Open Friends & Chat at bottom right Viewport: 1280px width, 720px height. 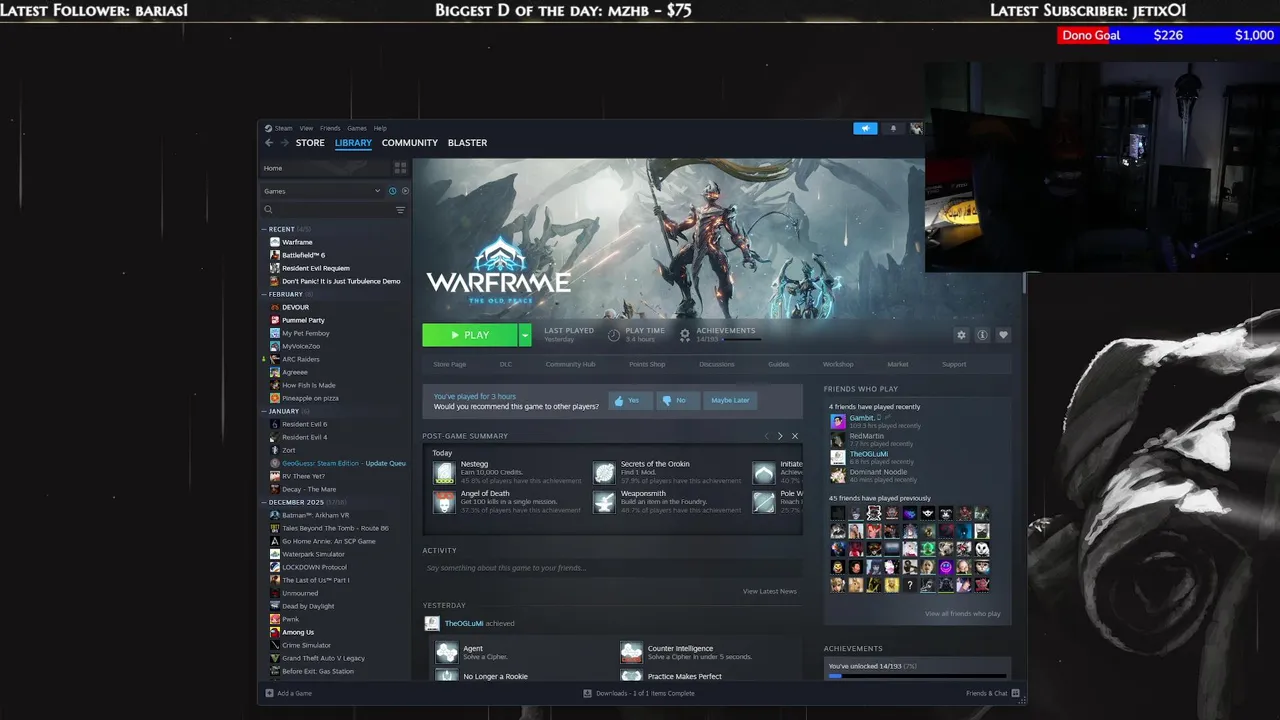tap(992, 693)
